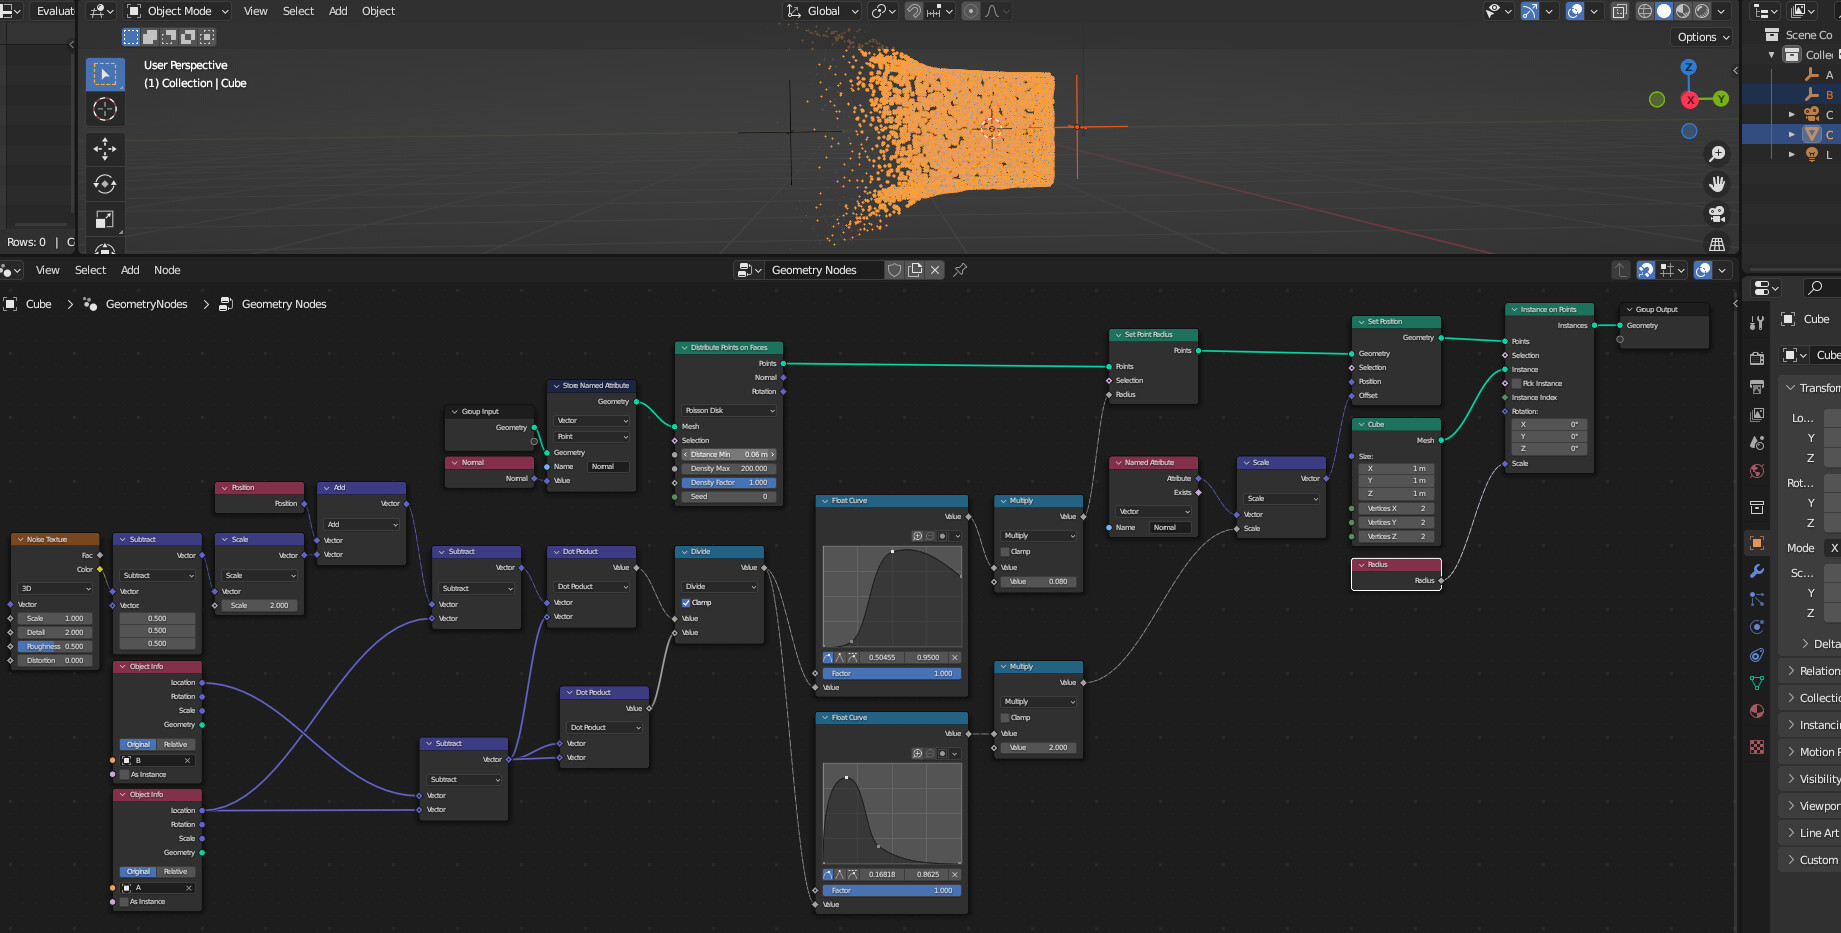The image size is (1841, 933).
Task: Open Modifier Properties via the wrench icon
Action: tap(1756, 571)
